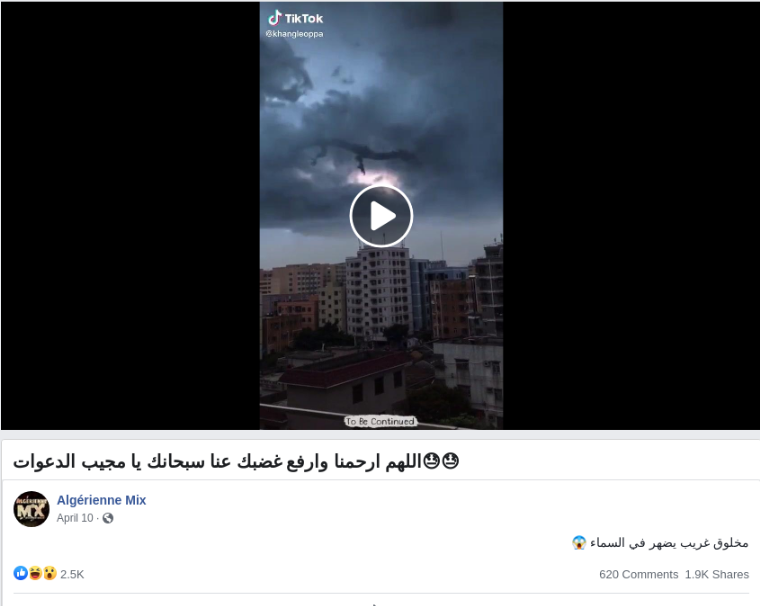Click the black area left of video
Image resolution: width=760 pixels, height=606 pixels.
(130, 216)
